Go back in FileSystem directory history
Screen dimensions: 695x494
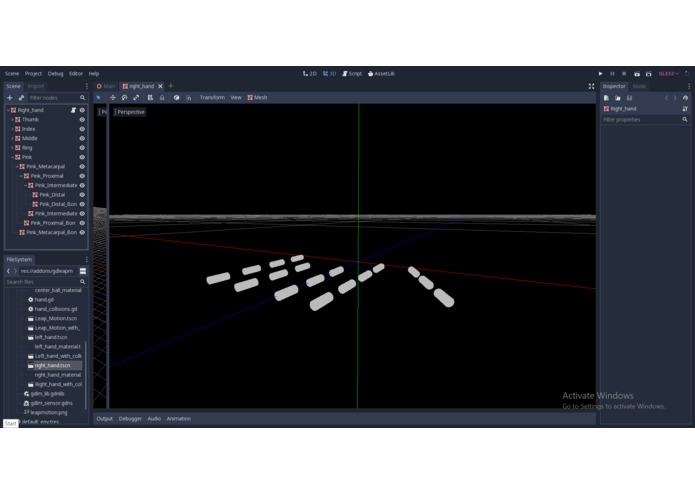8,271
